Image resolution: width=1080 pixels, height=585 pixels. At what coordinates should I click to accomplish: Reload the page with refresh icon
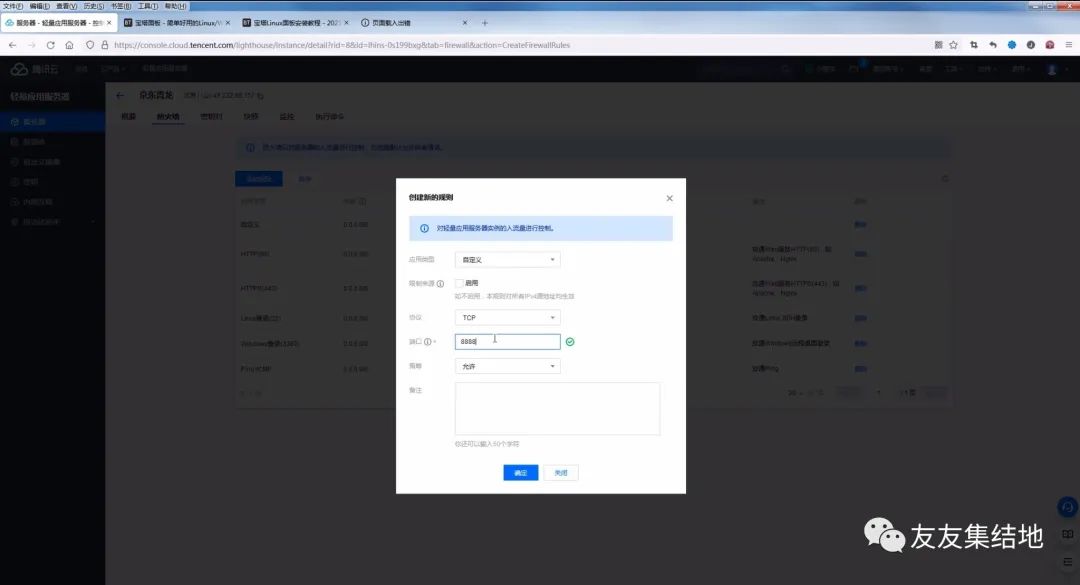(50, 45)
